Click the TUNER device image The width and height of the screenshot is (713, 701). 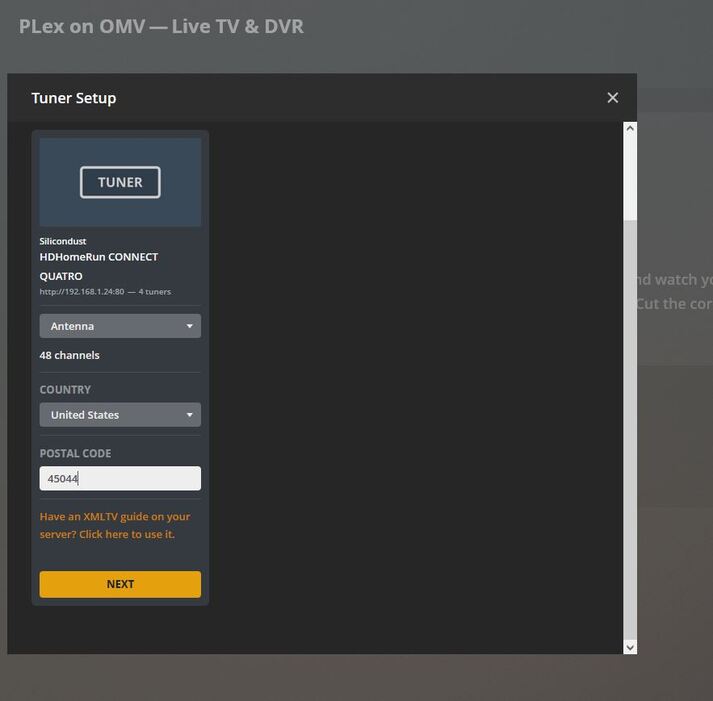coord(120,182)
